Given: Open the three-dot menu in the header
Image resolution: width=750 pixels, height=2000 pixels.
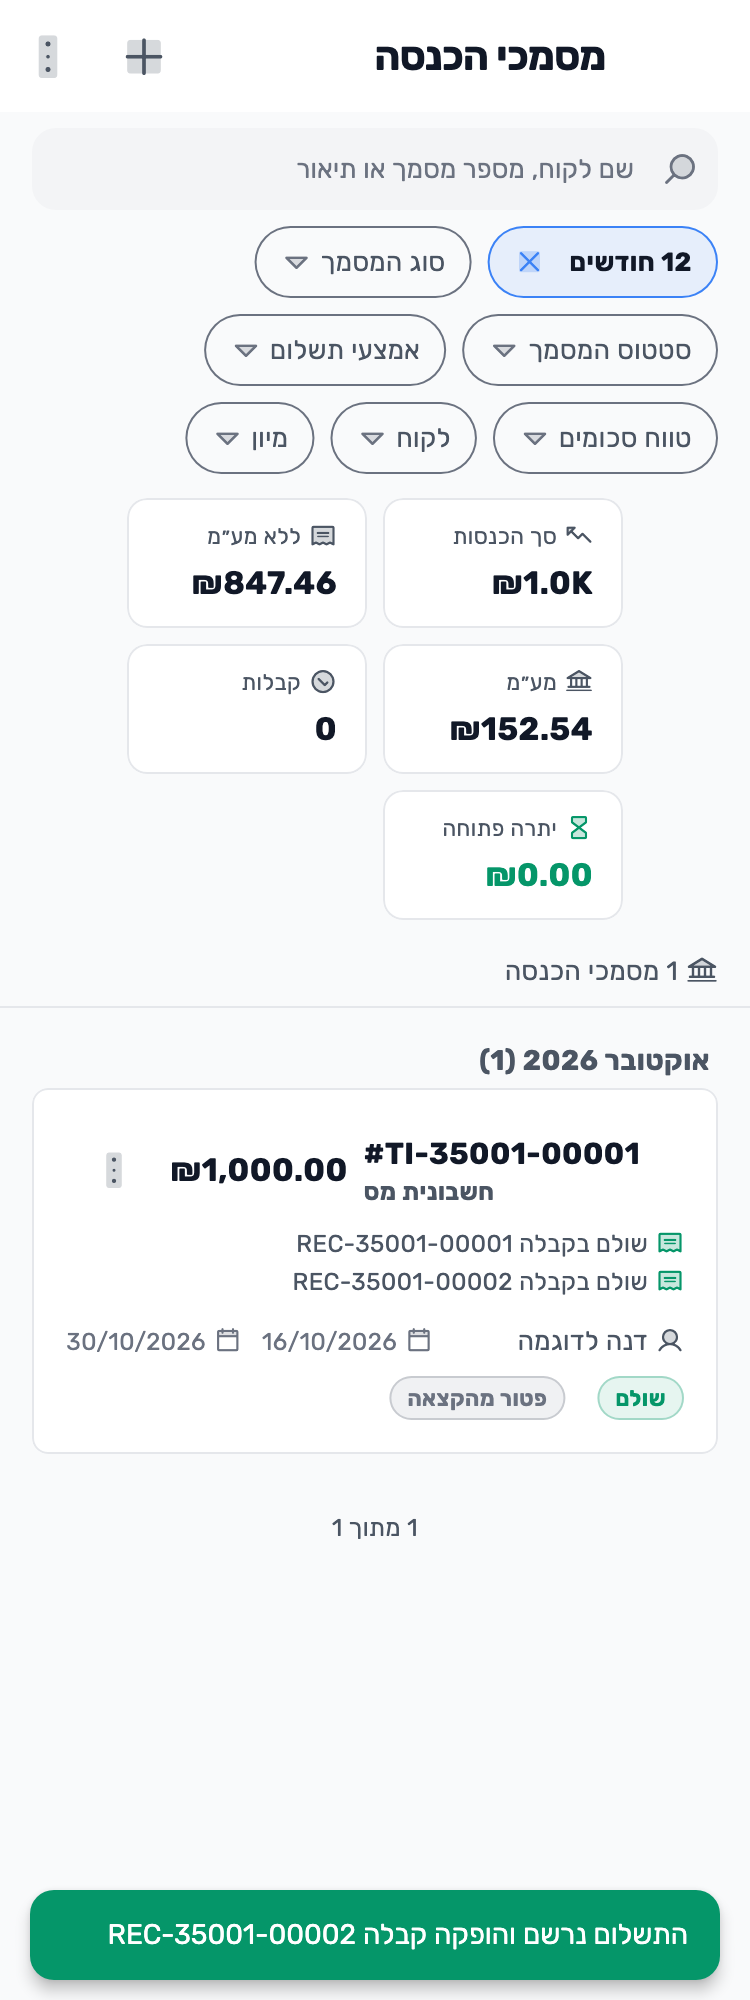Looking at the screenshot, I should click(48, 57).
